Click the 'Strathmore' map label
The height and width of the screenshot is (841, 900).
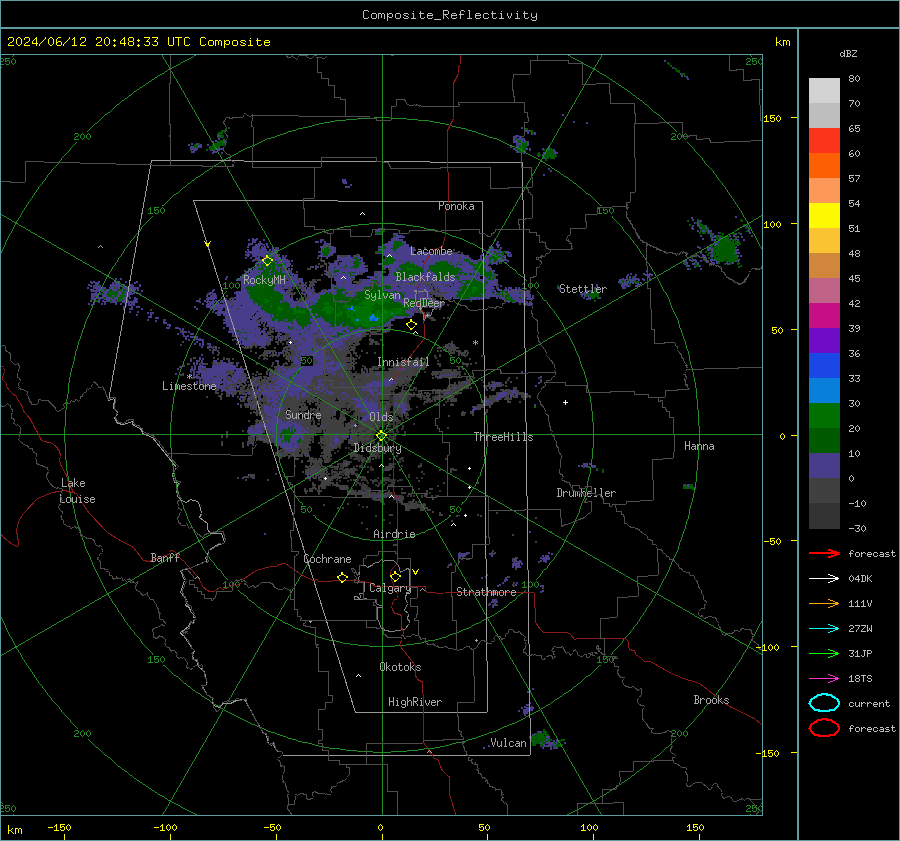[x=486, y=592]
